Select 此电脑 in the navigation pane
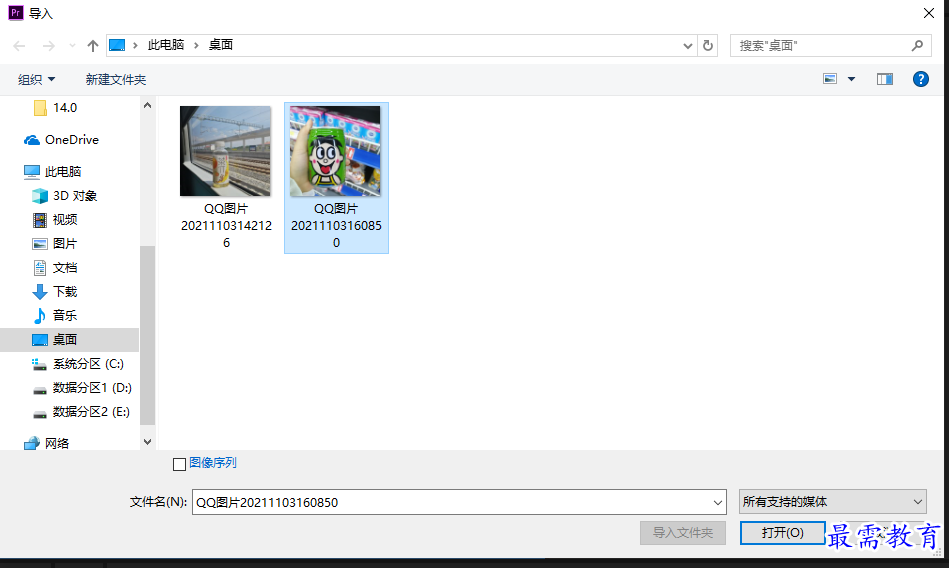The height and width of the screenshot is (568, 949). pyautogui.click(x=62, y=171)
